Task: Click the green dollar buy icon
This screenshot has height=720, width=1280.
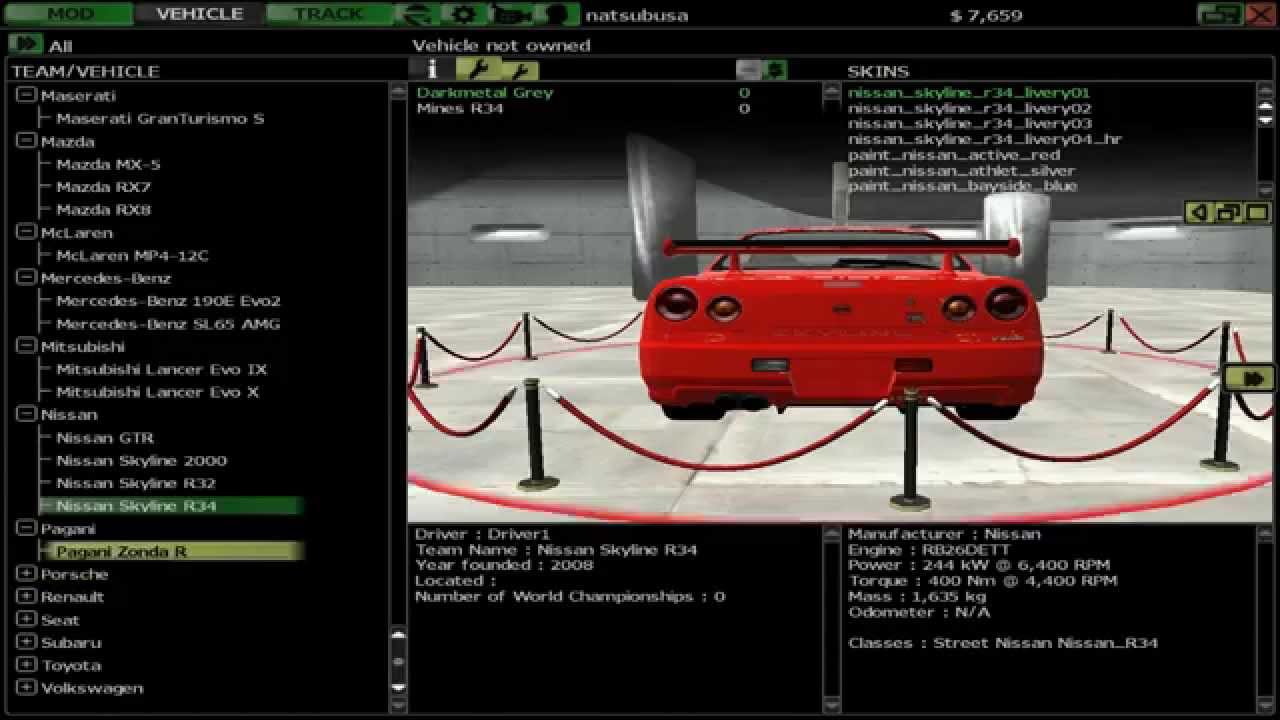Action: pos(775,69)
